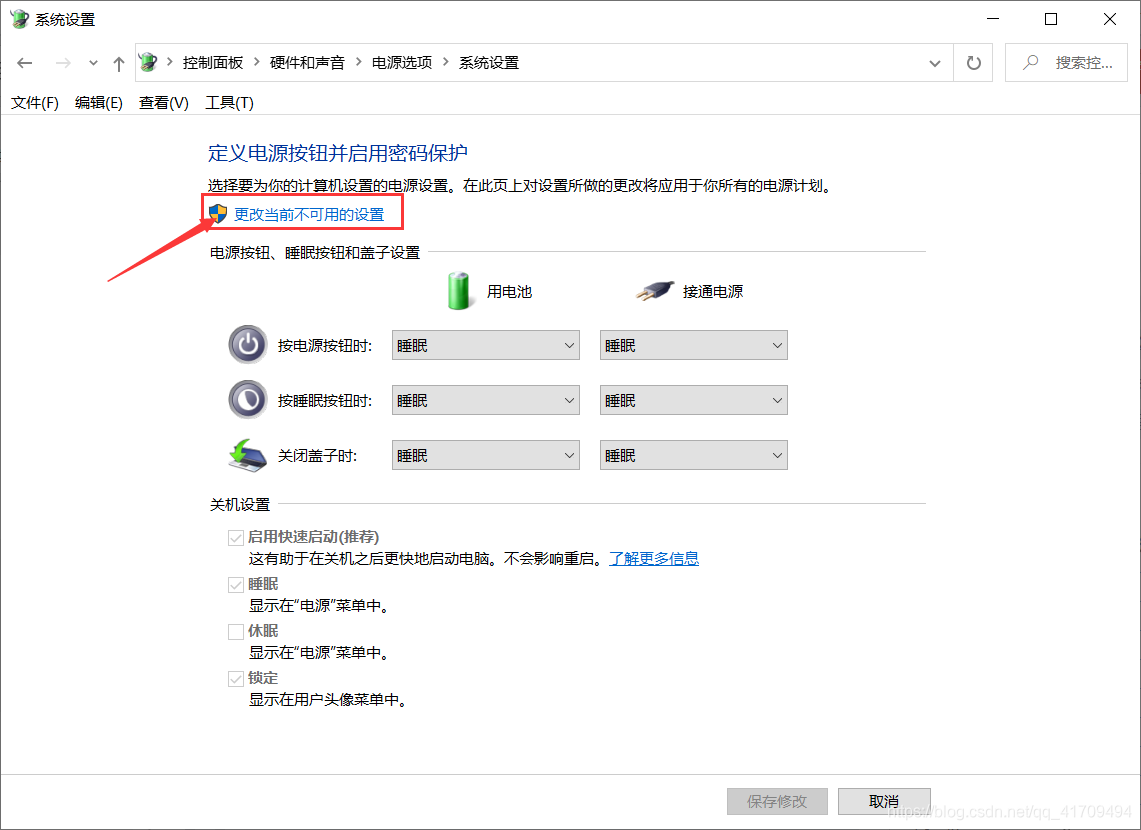Screen dimensions: 1141x830
Task: Navigate to 电源选项 breadcrumb
Action: click(x=402, y=63)
